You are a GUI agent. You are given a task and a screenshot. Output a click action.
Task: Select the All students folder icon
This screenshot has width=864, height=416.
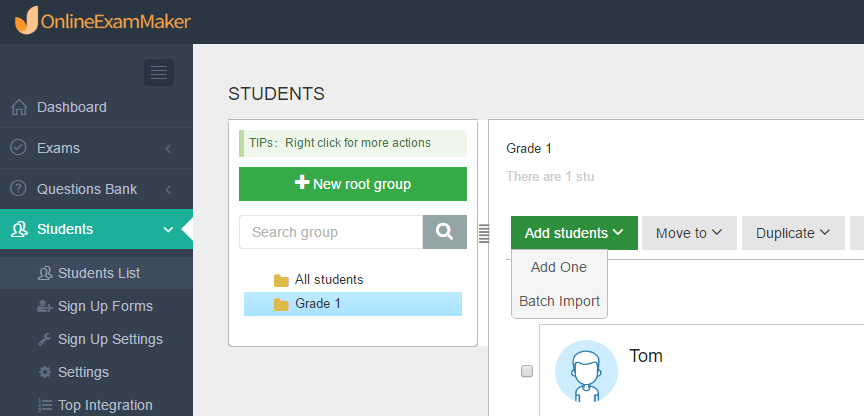[x=282, y=280]
